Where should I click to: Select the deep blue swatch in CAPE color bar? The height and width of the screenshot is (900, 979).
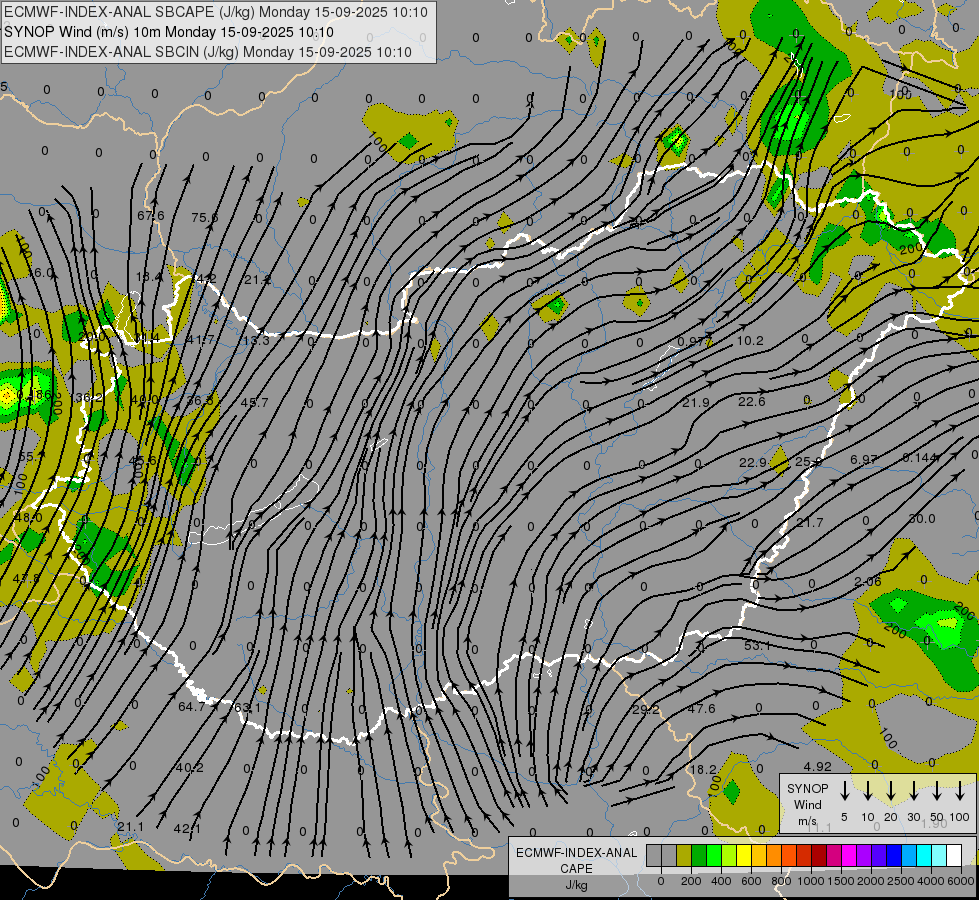(893, 856)
